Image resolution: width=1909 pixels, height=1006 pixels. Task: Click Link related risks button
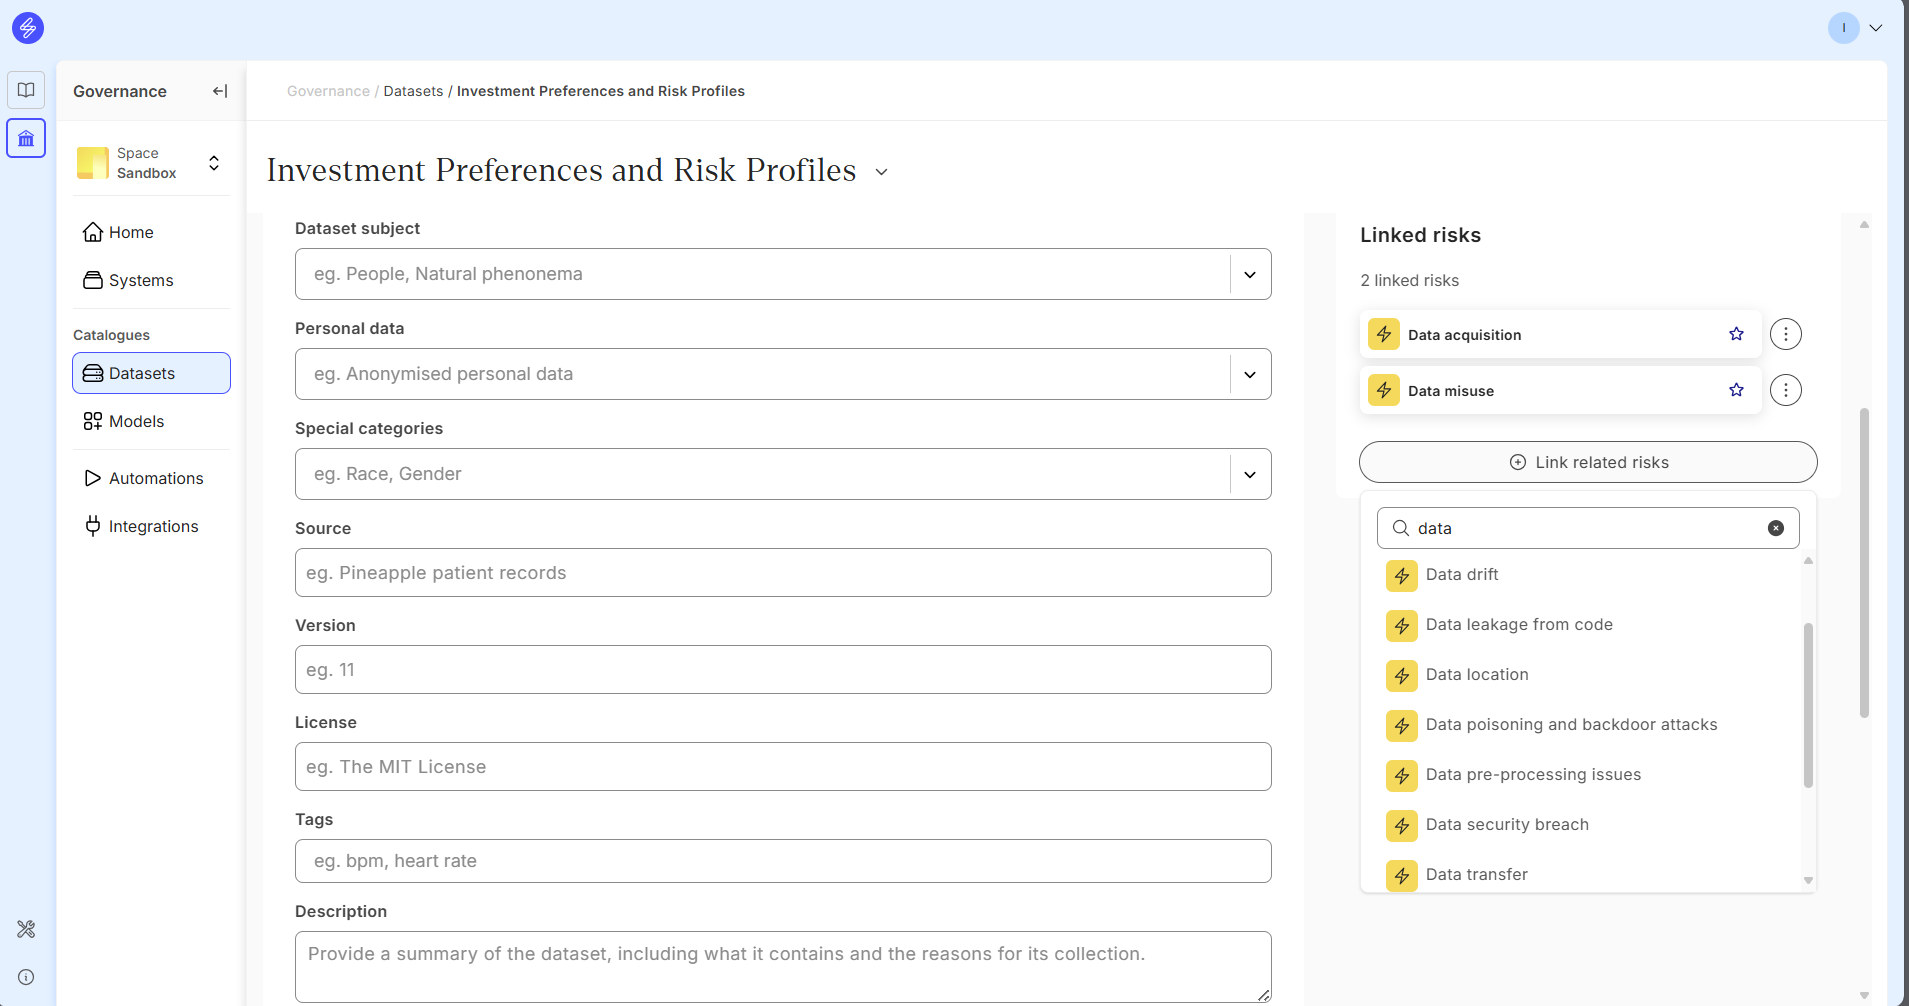pyautogui.click(x=1587, y=462)
